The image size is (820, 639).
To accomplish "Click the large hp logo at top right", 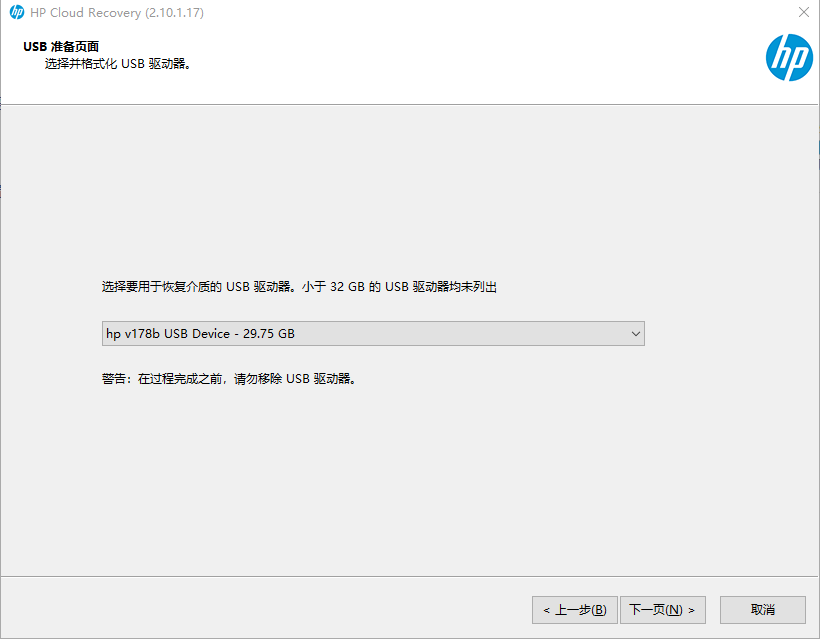I will 788,58.
